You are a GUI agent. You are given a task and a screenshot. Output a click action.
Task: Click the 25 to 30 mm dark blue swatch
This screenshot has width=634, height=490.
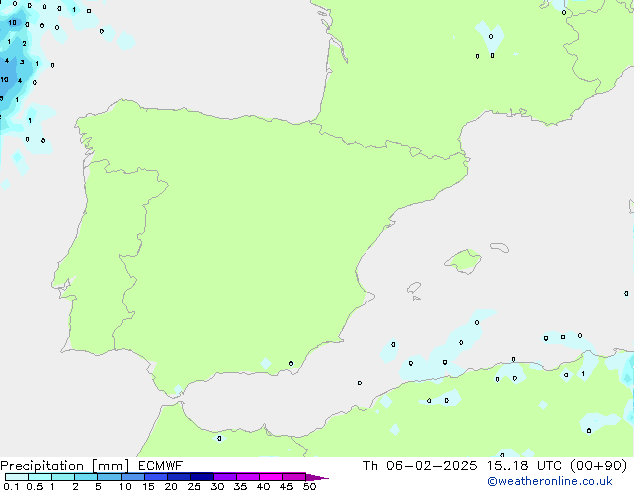(x=202, y=477)
